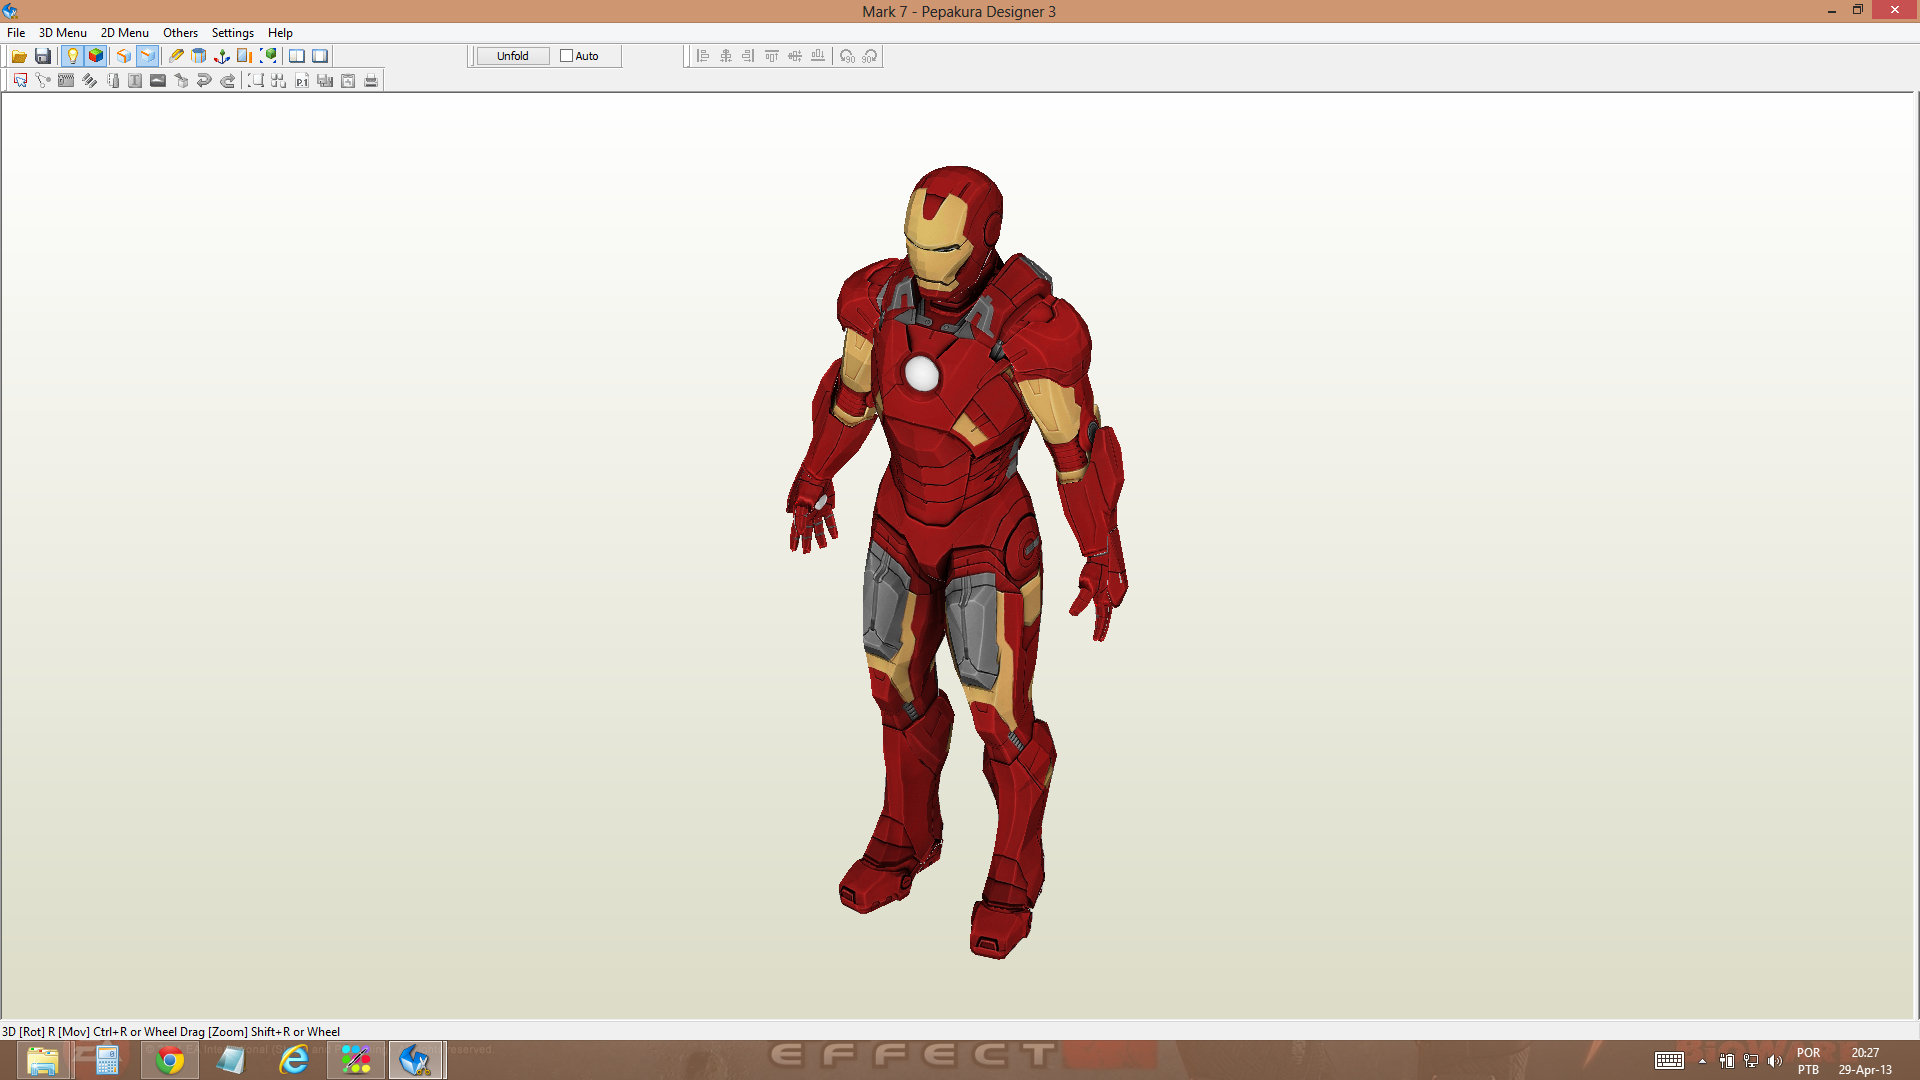Click the Iron Man 3D model
1920x1080 pixels.
(x=955, y=560)
